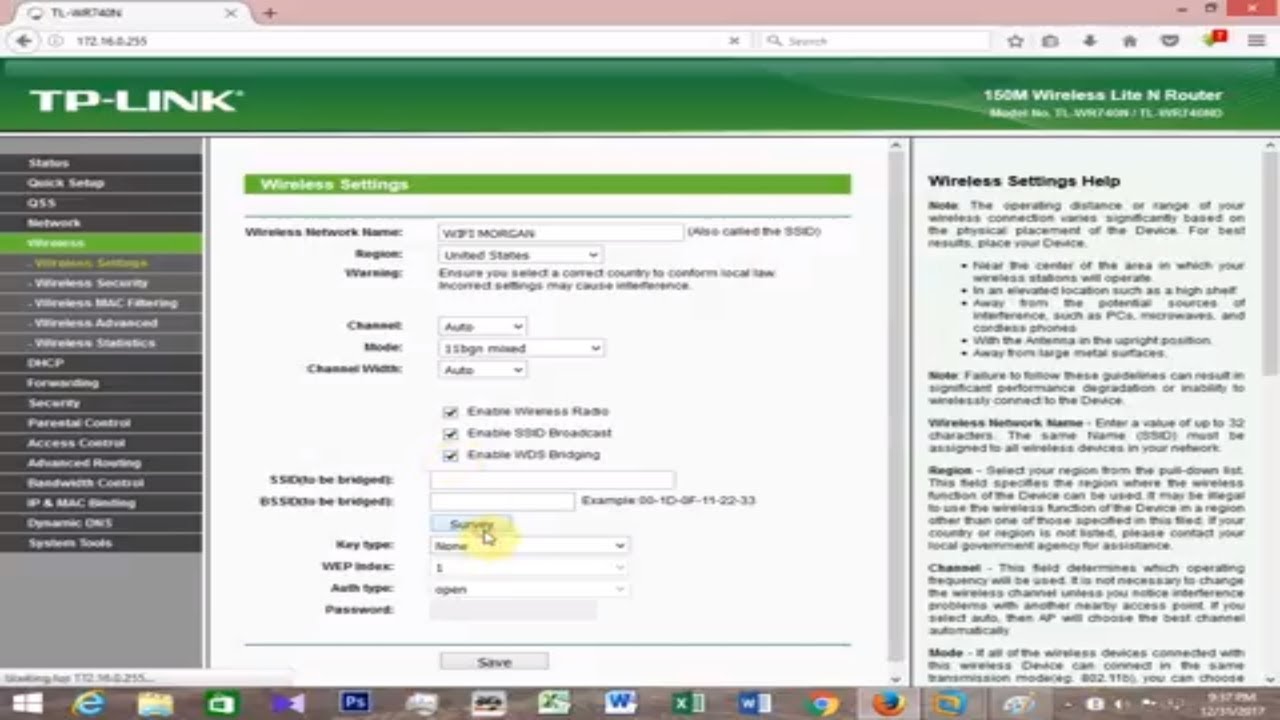Switch to Firefox in taskbar

coord(886,704)
